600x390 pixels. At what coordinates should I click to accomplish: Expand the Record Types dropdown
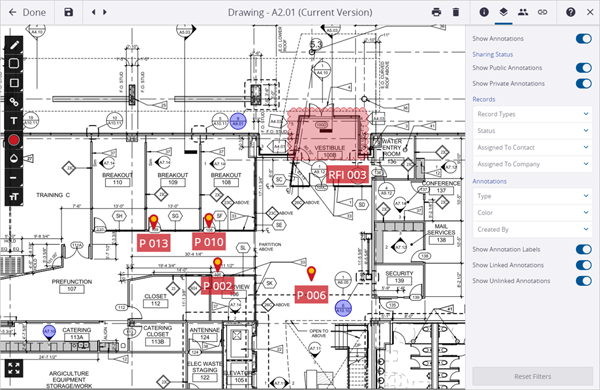click(532, 114)
